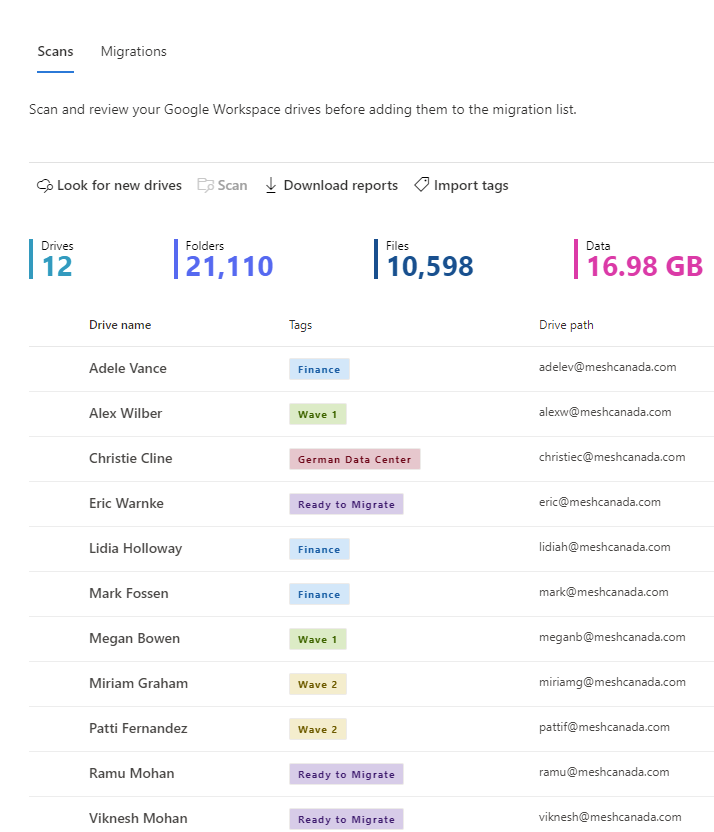
Task: Click the Look for new drives cloud icon
Action: pos(45,186)
